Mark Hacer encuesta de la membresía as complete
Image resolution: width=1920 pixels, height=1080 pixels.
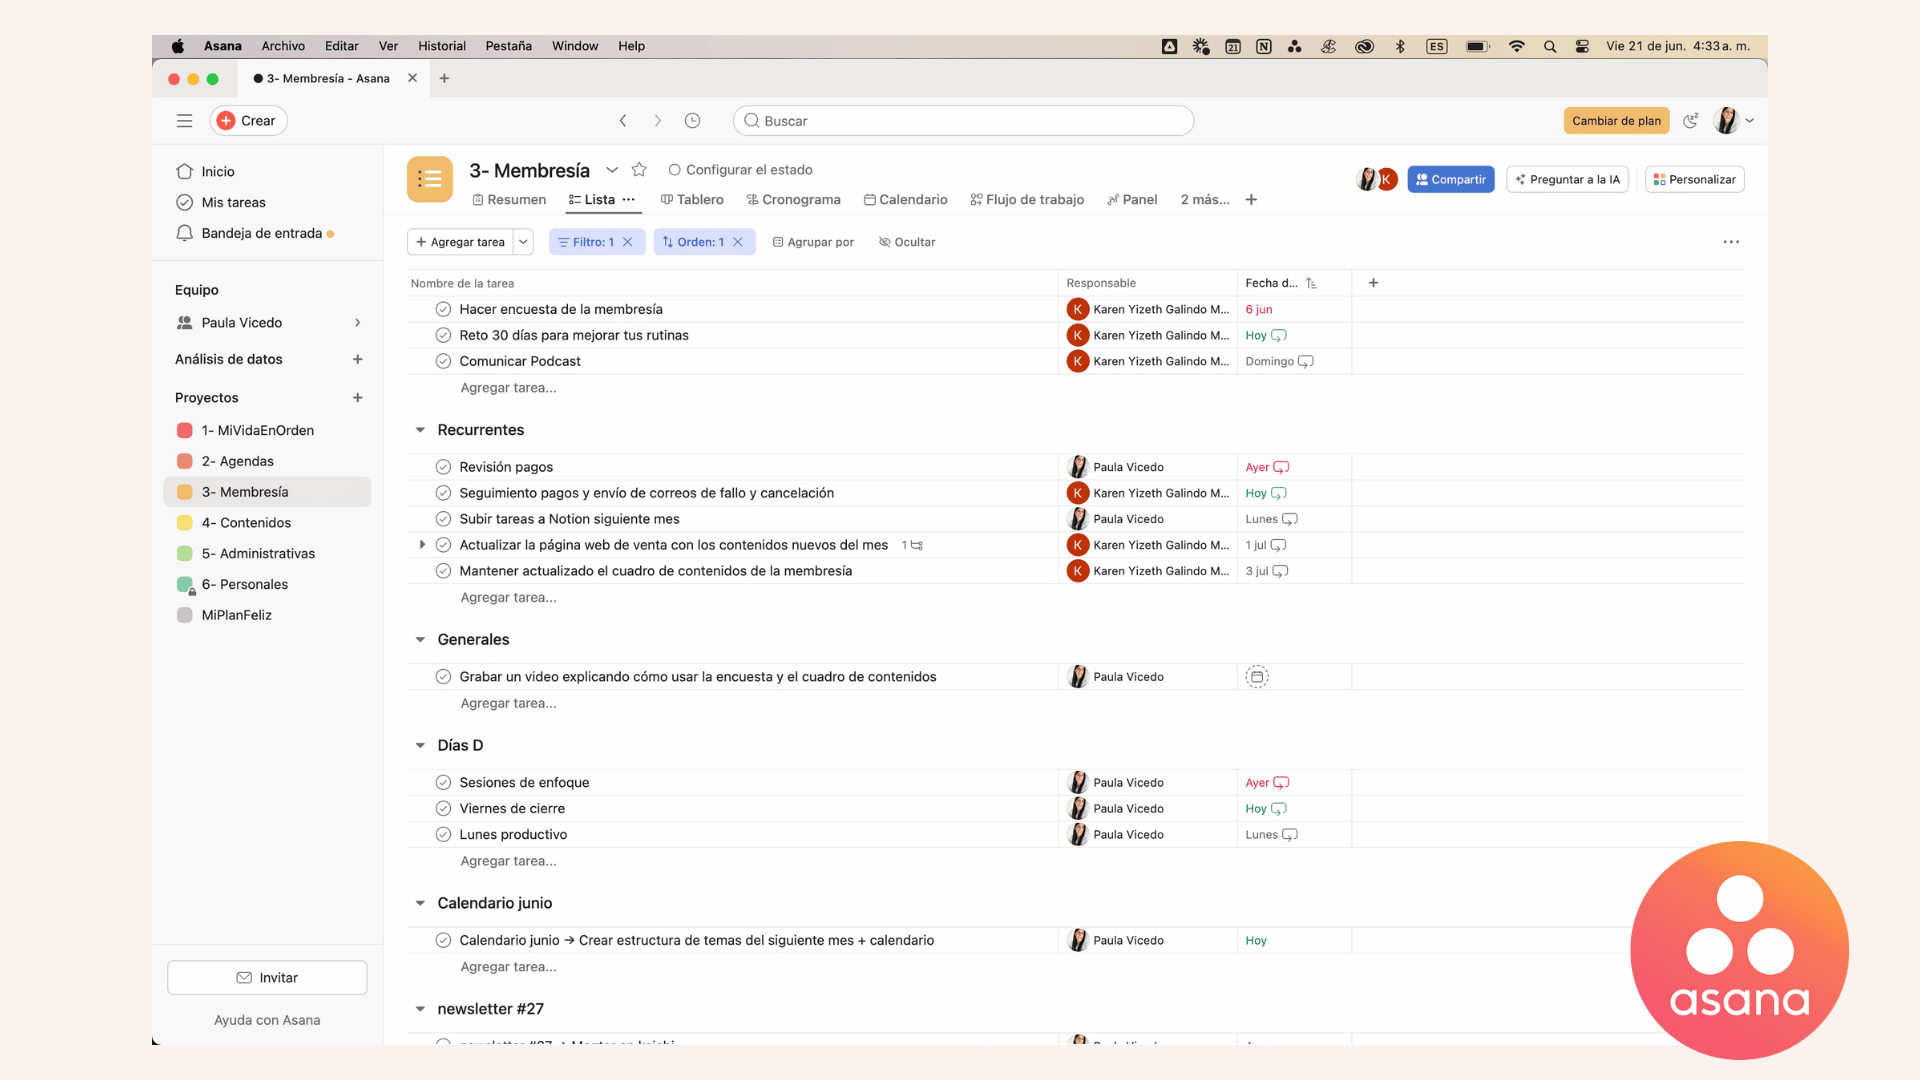(x=443, y=309)
